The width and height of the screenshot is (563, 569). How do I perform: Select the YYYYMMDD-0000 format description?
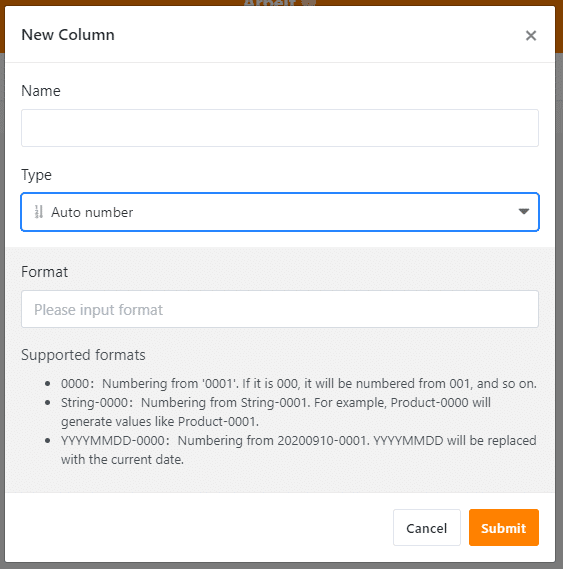[299, 450]
